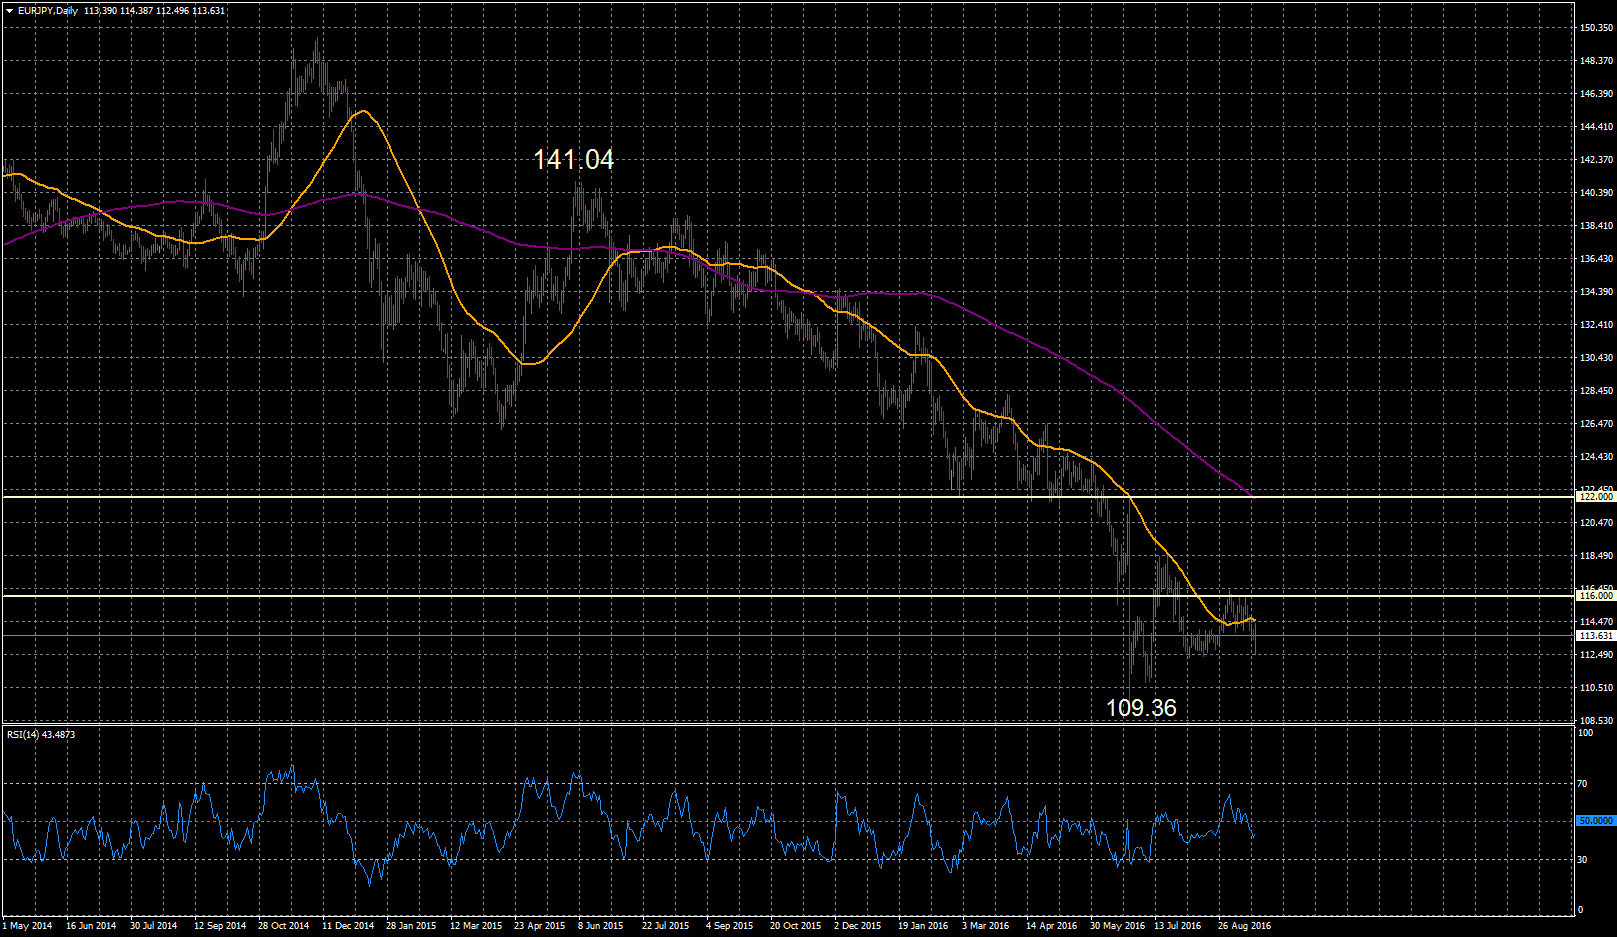The width and height of the screenshot is (1617, 937).
Task: Click the 116.000 horizontal line price tag
Action: point(1596,596)
